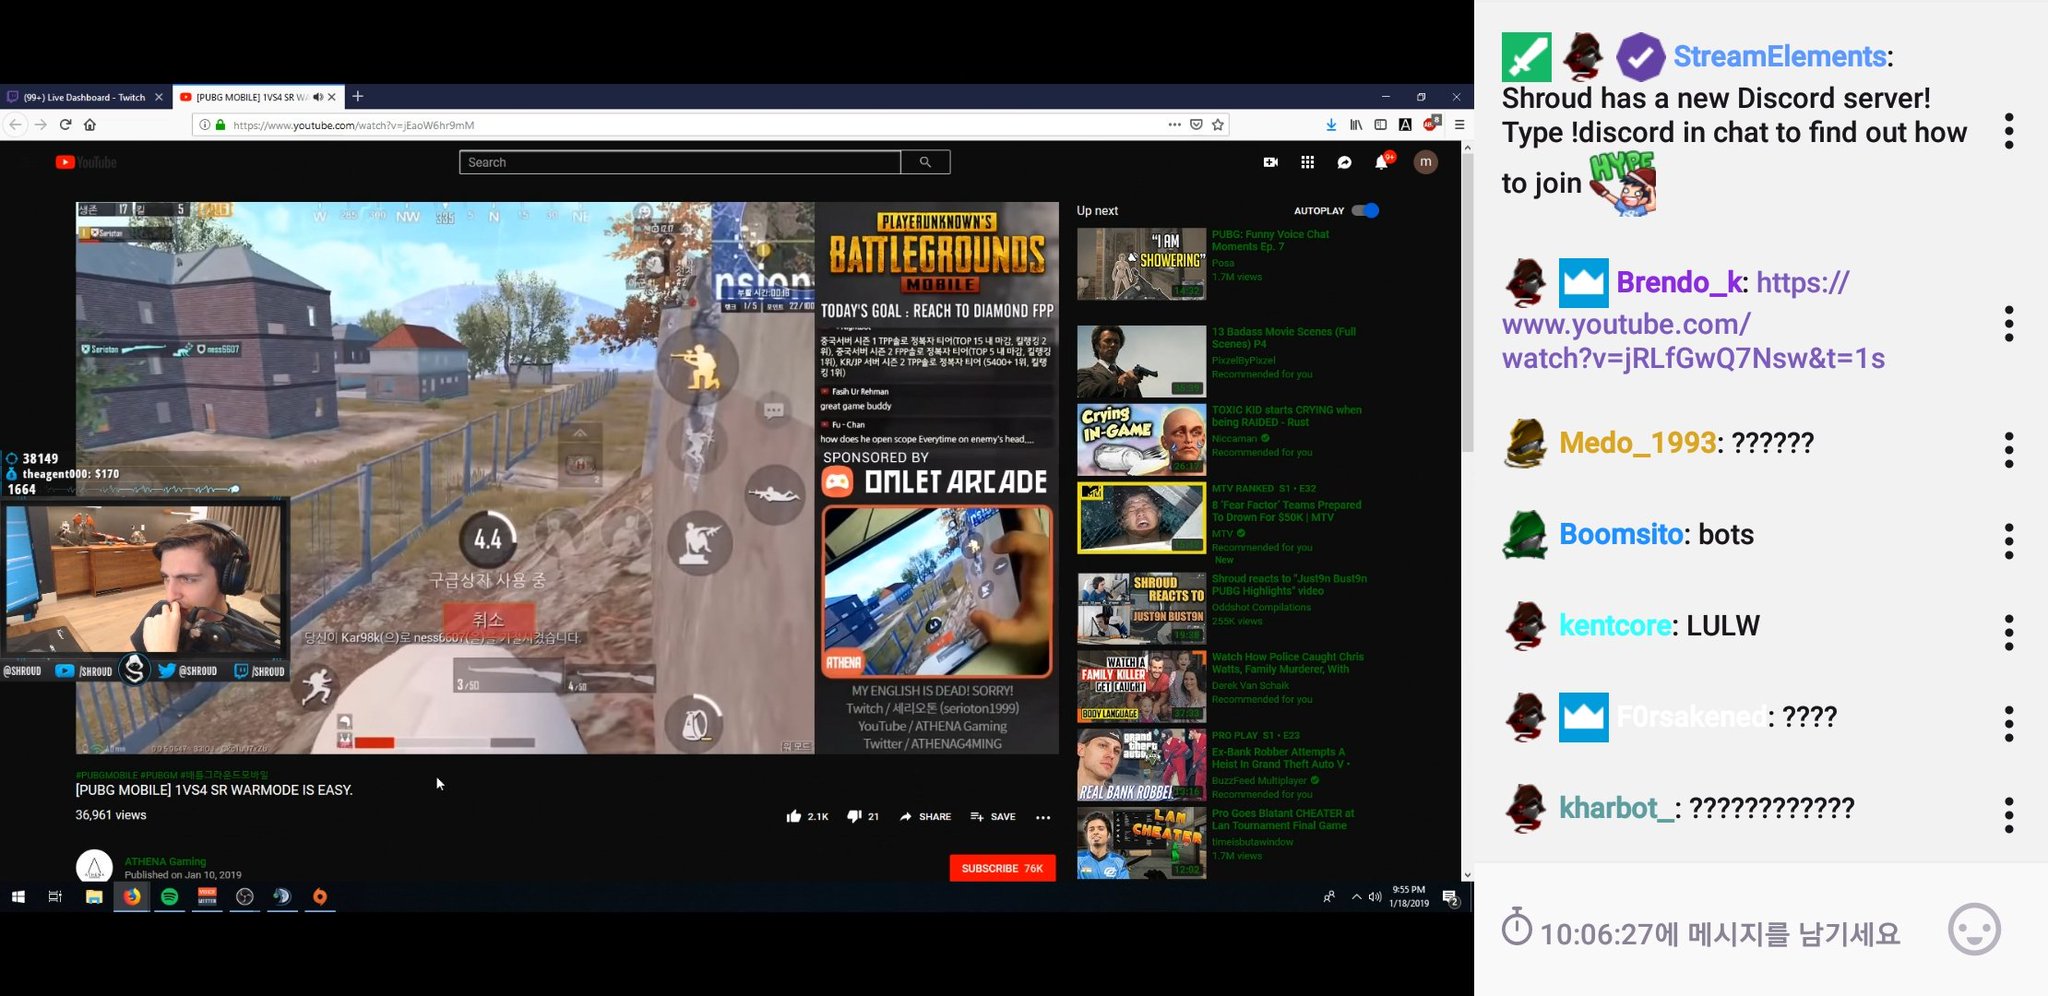Image resolution: width=2048 pixels, height=996 pixels.
Task: Open options menu for F0rsakened message
Action: [2009, 723]
